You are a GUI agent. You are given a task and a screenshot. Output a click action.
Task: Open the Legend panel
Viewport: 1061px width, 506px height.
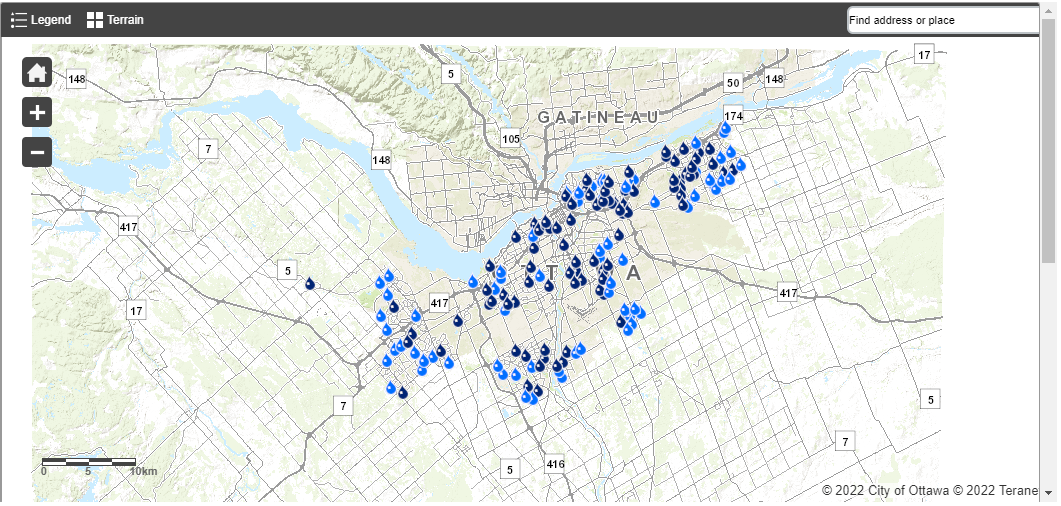41,20
